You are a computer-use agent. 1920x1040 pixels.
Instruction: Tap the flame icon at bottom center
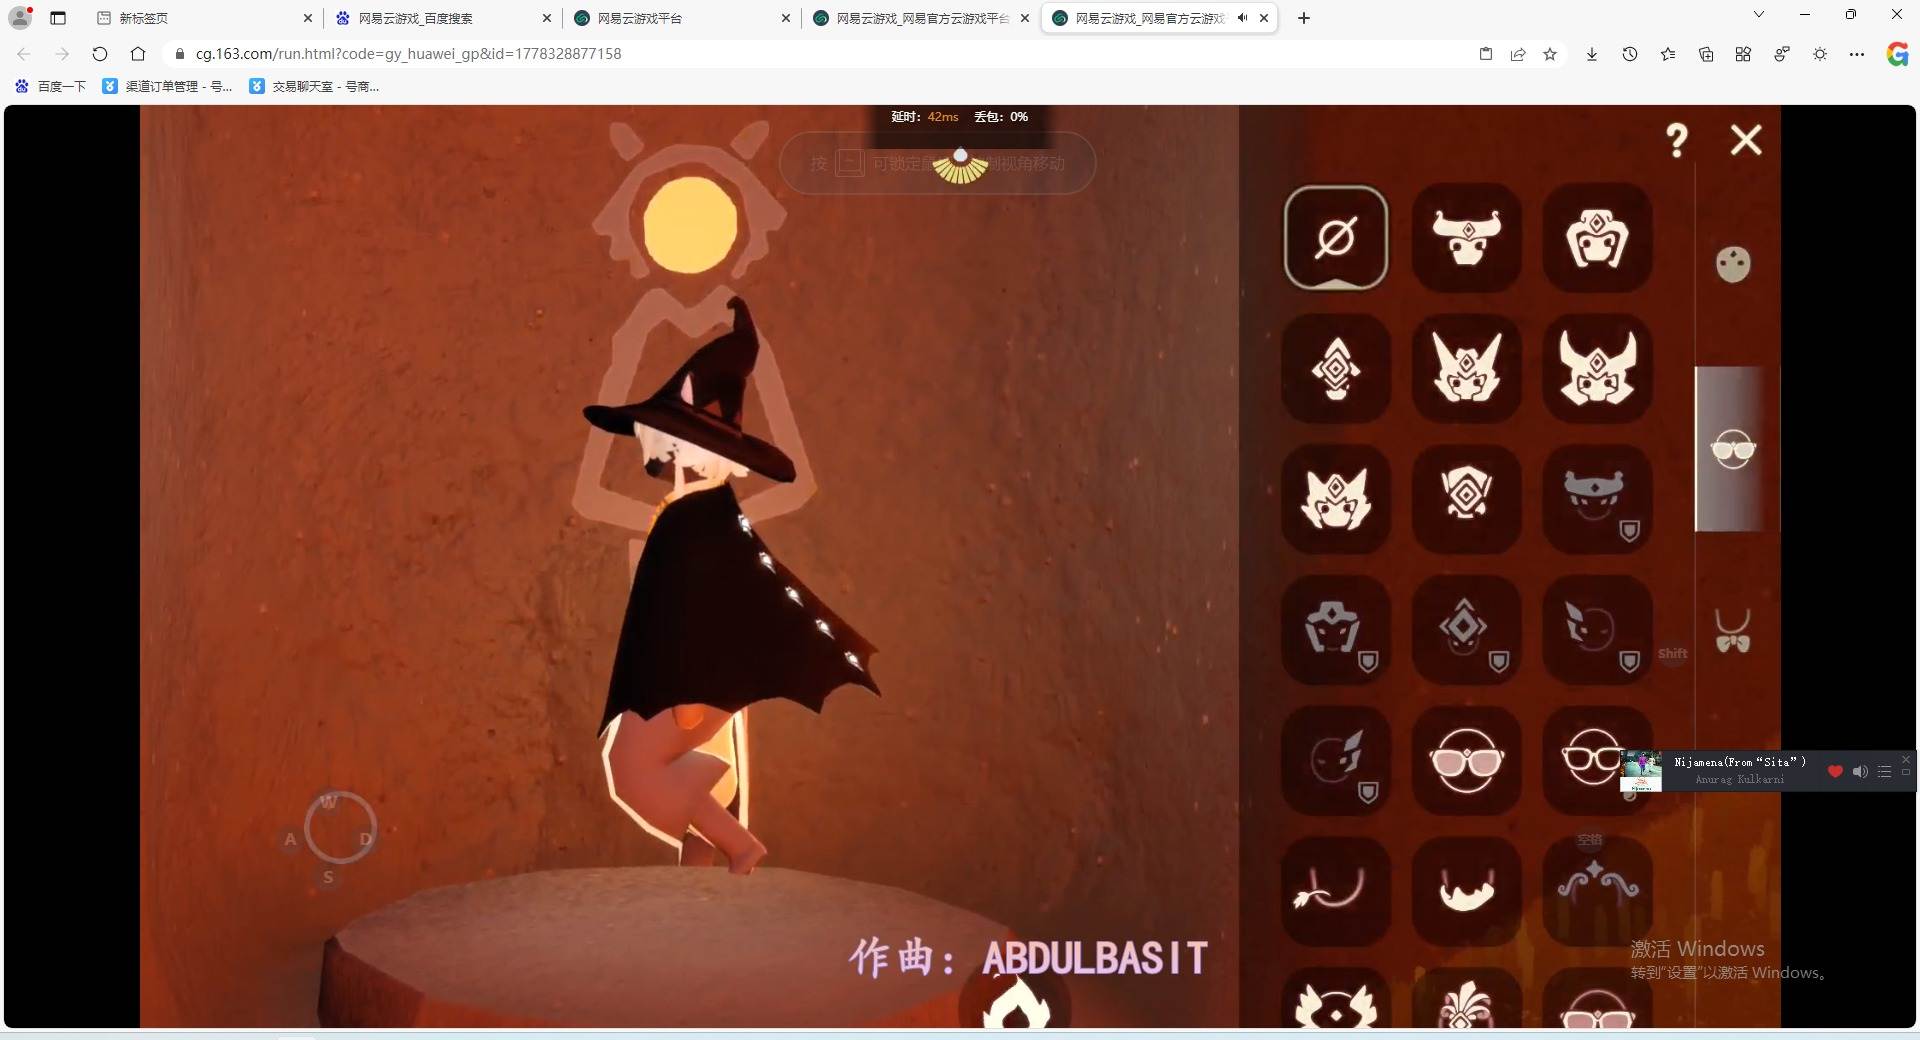click(1016, 1003)
